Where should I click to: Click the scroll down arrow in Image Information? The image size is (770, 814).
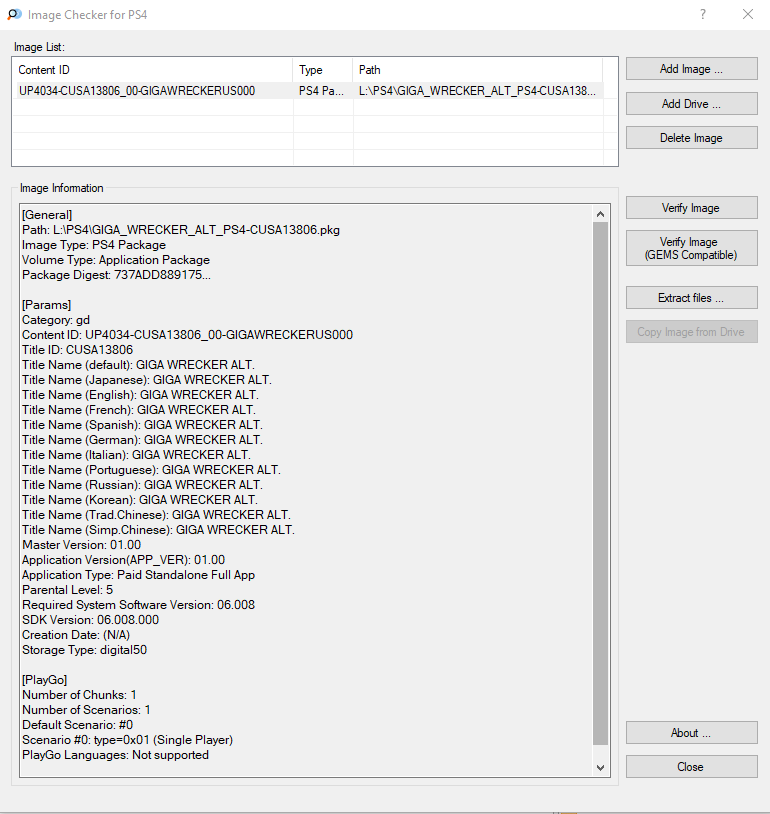(600, 768)
